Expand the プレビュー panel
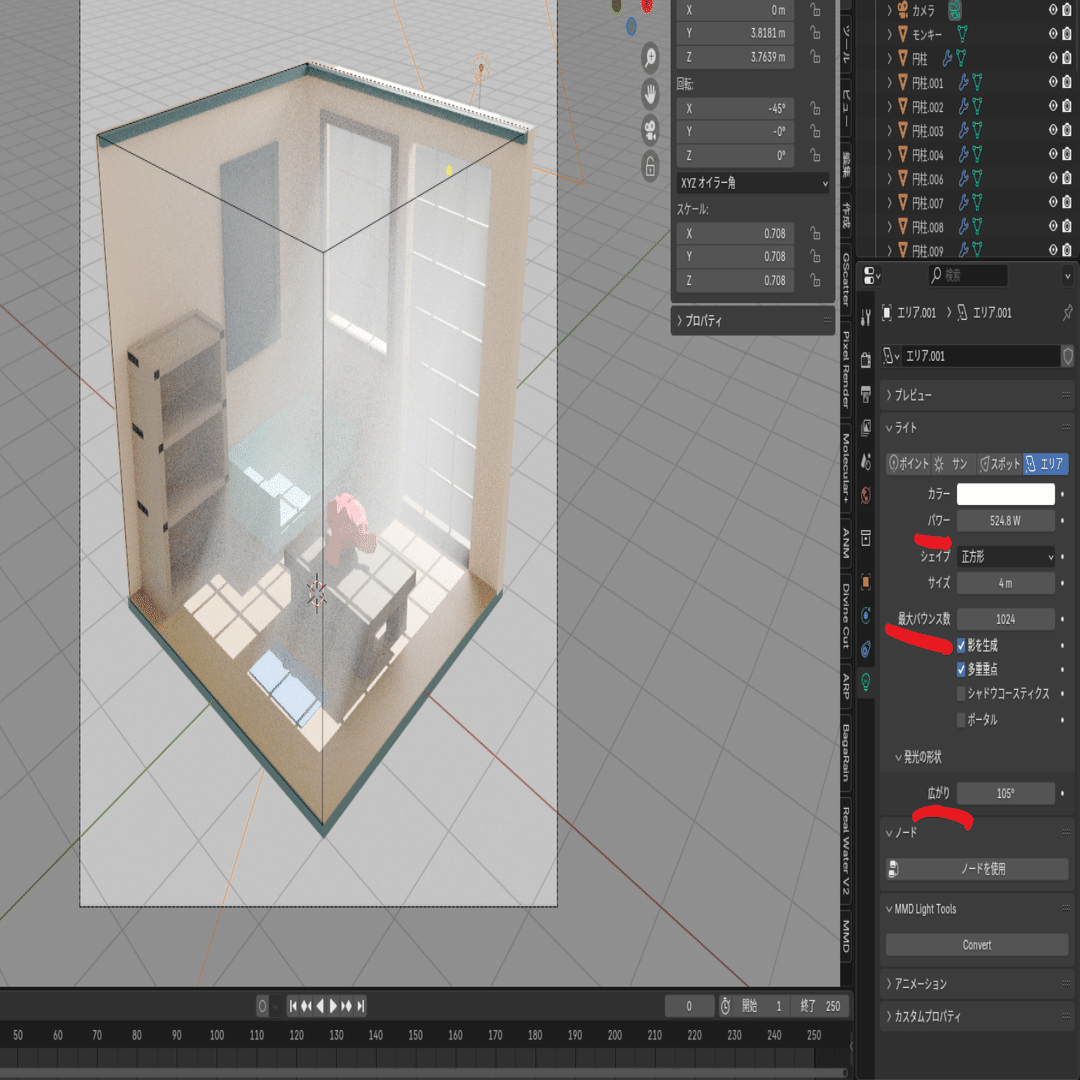Viewport: 1080px width, 1080px height. [976, 395]
